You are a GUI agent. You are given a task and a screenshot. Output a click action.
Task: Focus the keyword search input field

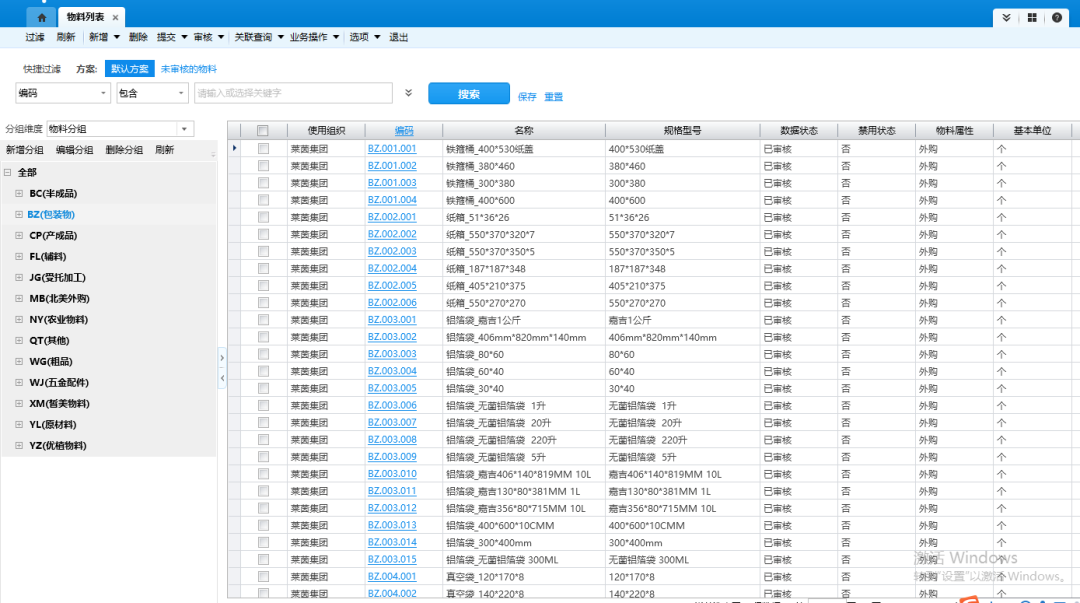[293, 93]
